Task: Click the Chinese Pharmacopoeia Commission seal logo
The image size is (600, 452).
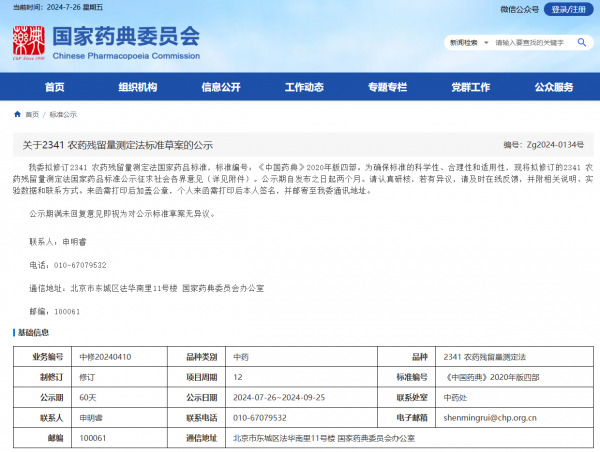Action: pos(27,42)
